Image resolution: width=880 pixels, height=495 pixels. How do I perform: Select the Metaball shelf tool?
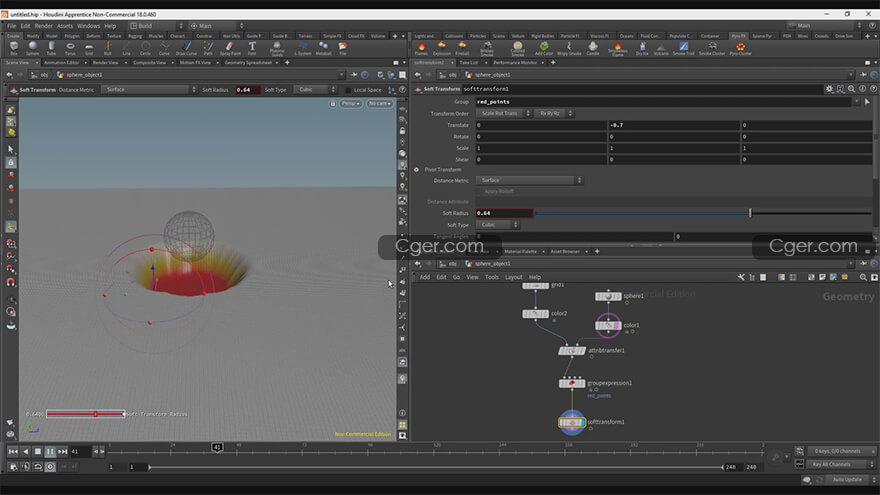[x=323, y=48]
